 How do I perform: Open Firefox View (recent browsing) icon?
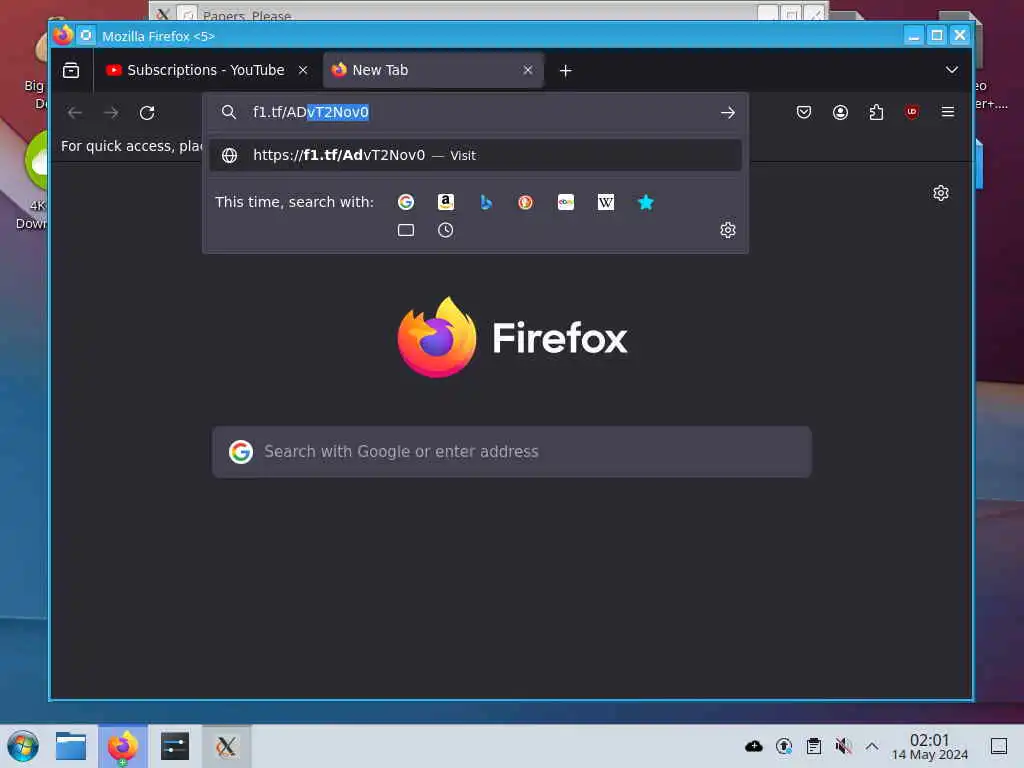pos(71,70)
